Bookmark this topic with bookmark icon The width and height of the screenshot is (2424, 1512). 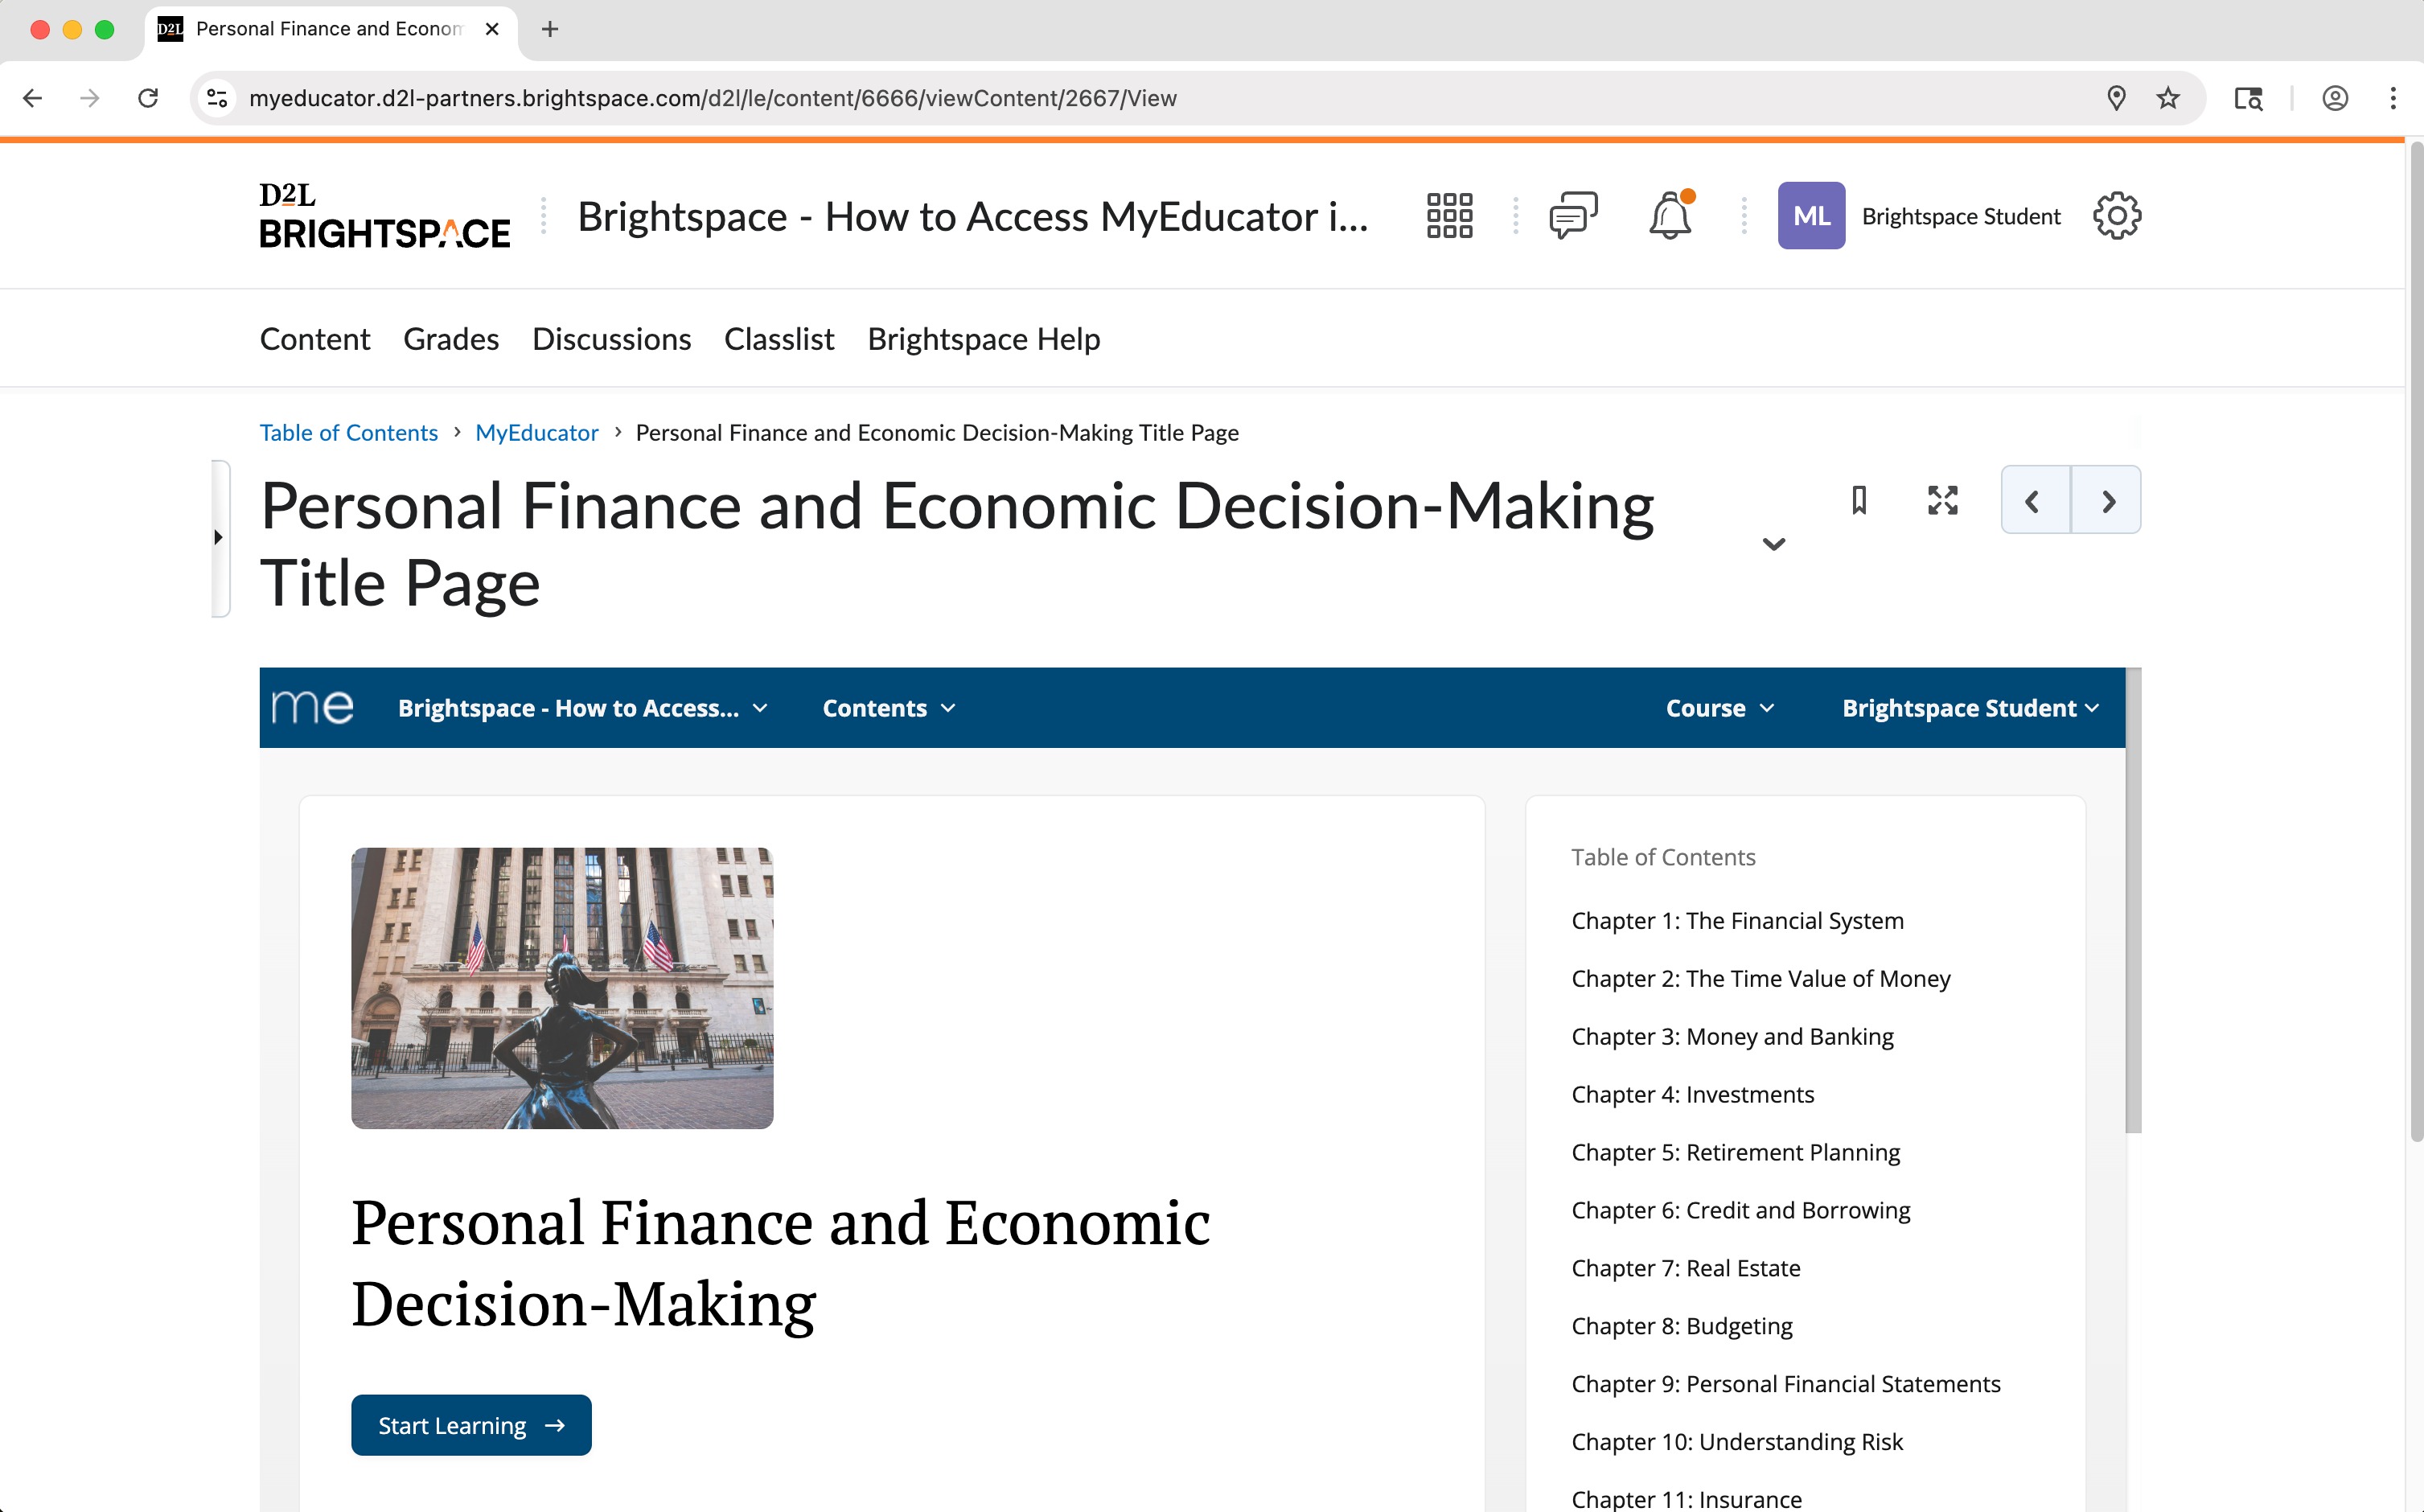click(x=1859, y=500)
